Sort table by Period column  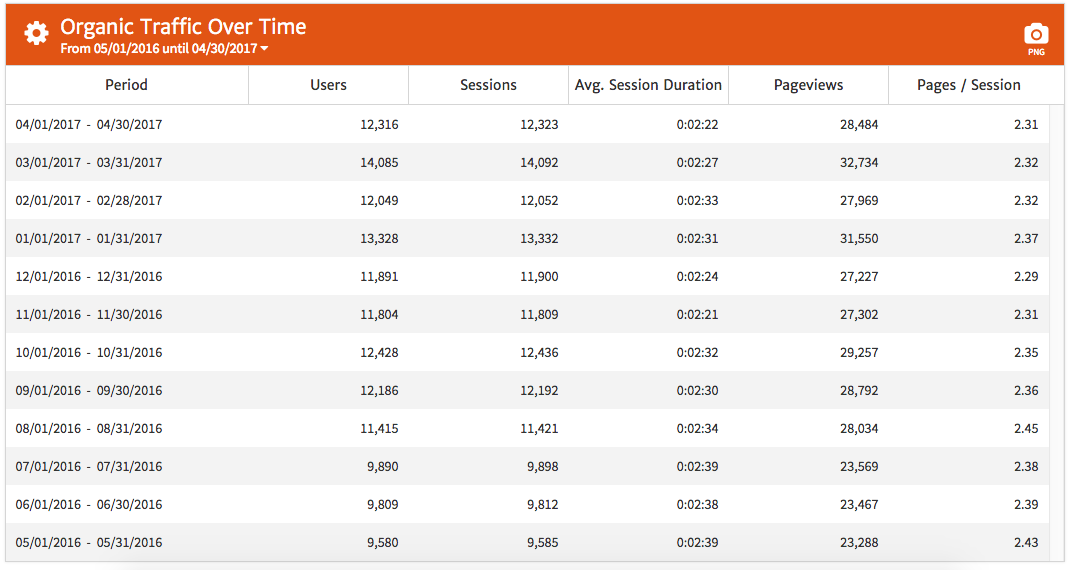[126, 85]
